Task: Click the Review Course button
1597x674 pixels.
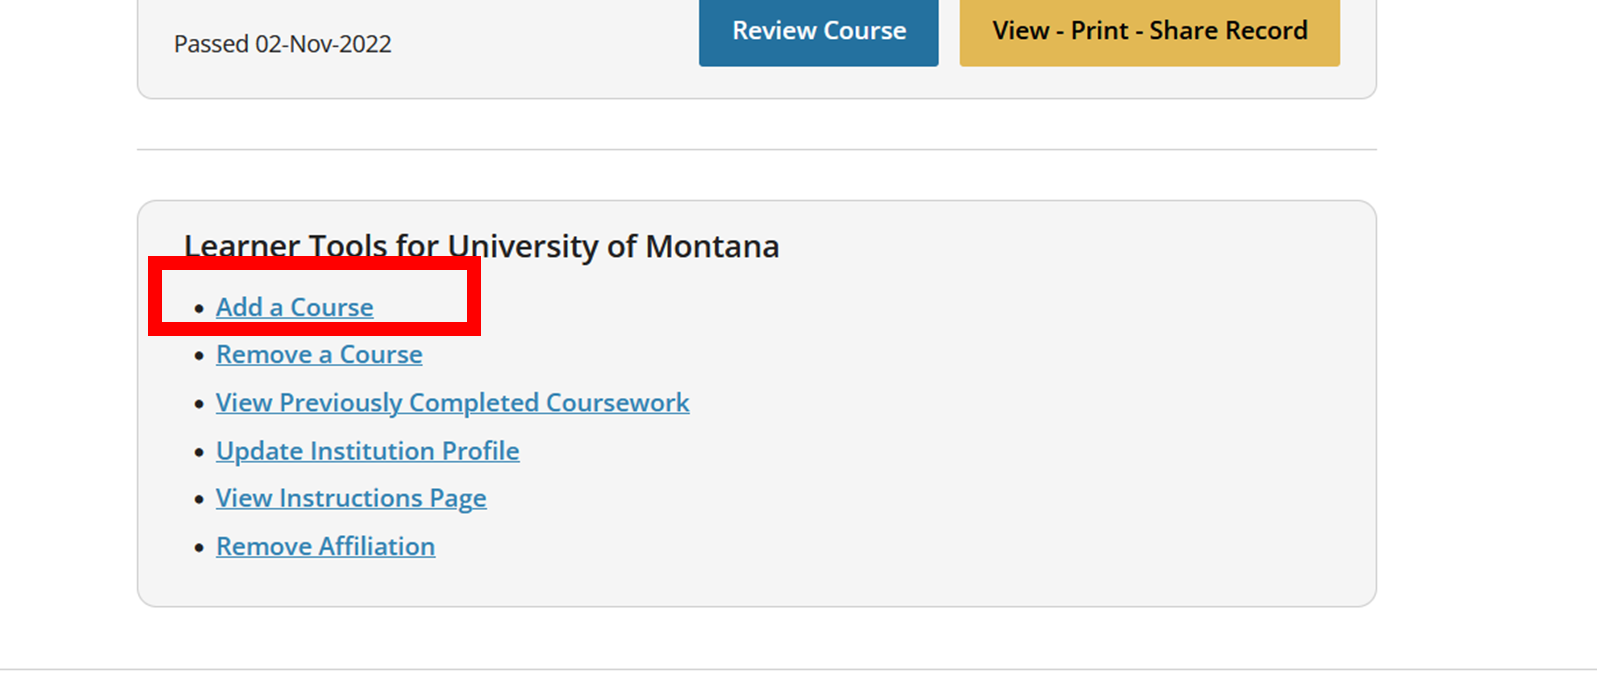Action: pos(818,31)
